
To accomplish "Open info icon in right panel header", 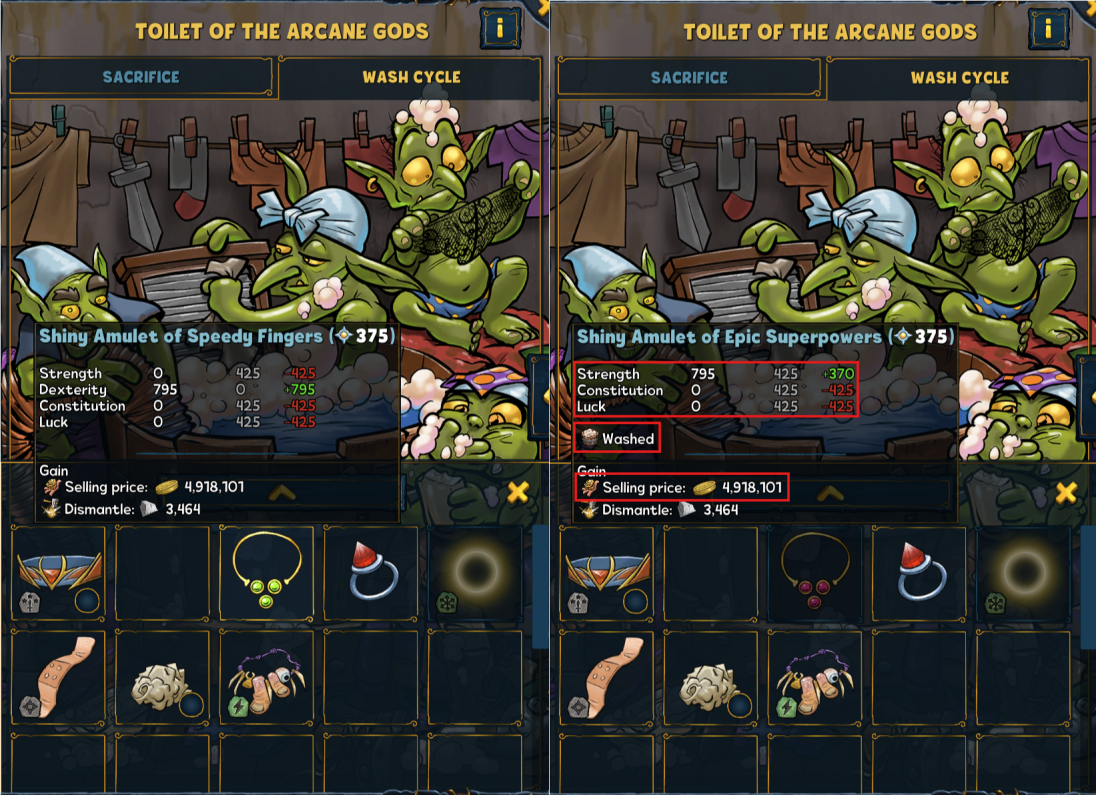I will pyautogui.click(x=1048, y=29).
